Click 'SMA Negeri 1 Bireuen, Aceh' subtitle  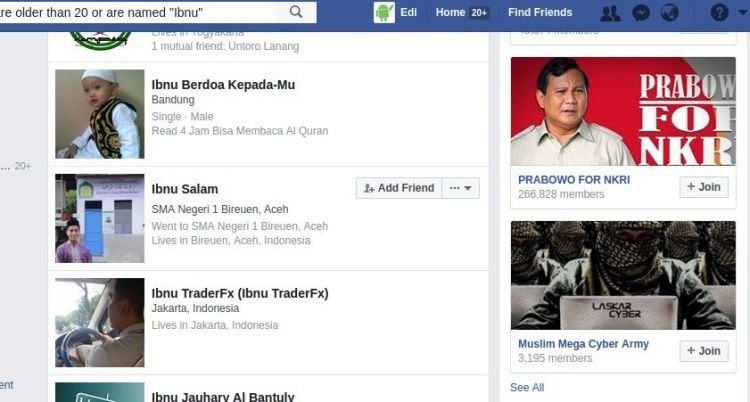pos(220,209)
